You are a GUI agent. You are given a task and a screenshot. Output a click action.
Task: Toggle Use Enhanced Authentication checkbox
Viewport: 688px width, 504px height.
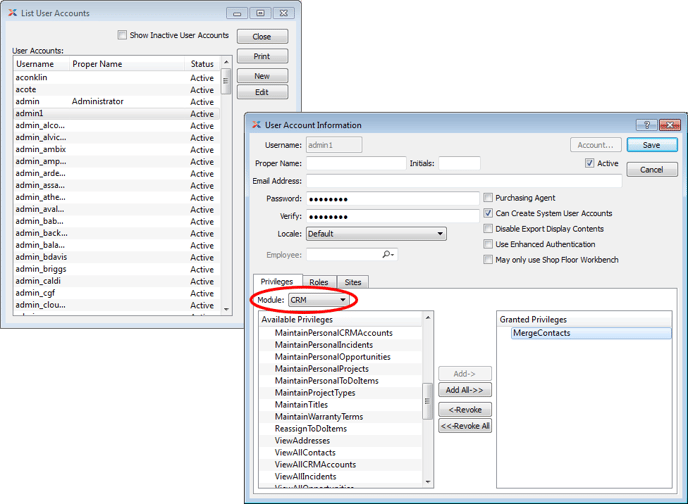tap(488, 244)
